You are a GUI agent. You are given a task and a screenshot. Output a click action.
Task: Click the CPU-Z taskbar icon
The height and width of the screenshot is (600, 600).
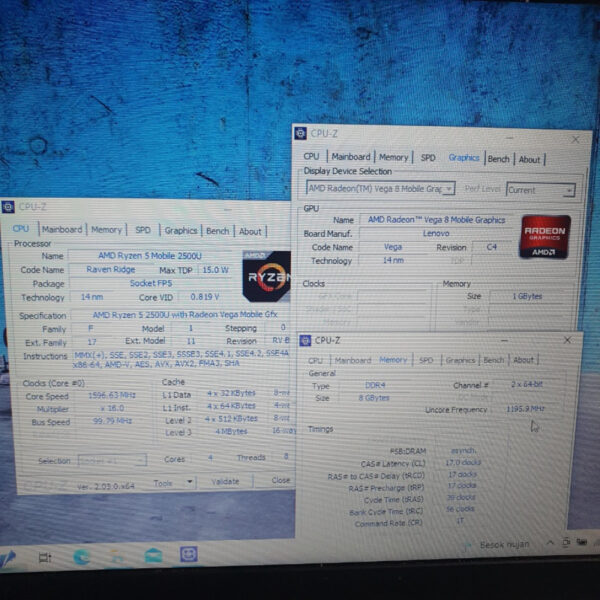[189, 554]
